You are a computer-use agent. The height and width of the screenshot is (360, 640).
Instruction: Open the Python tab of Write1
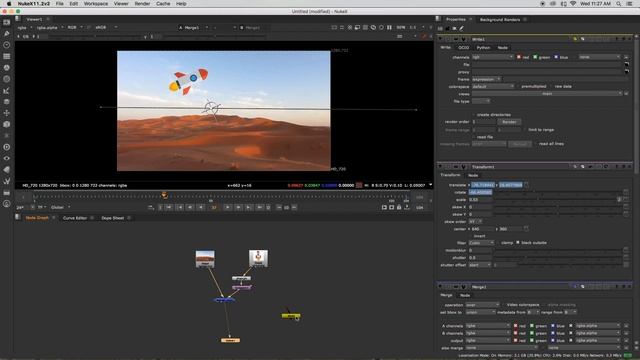483,48
